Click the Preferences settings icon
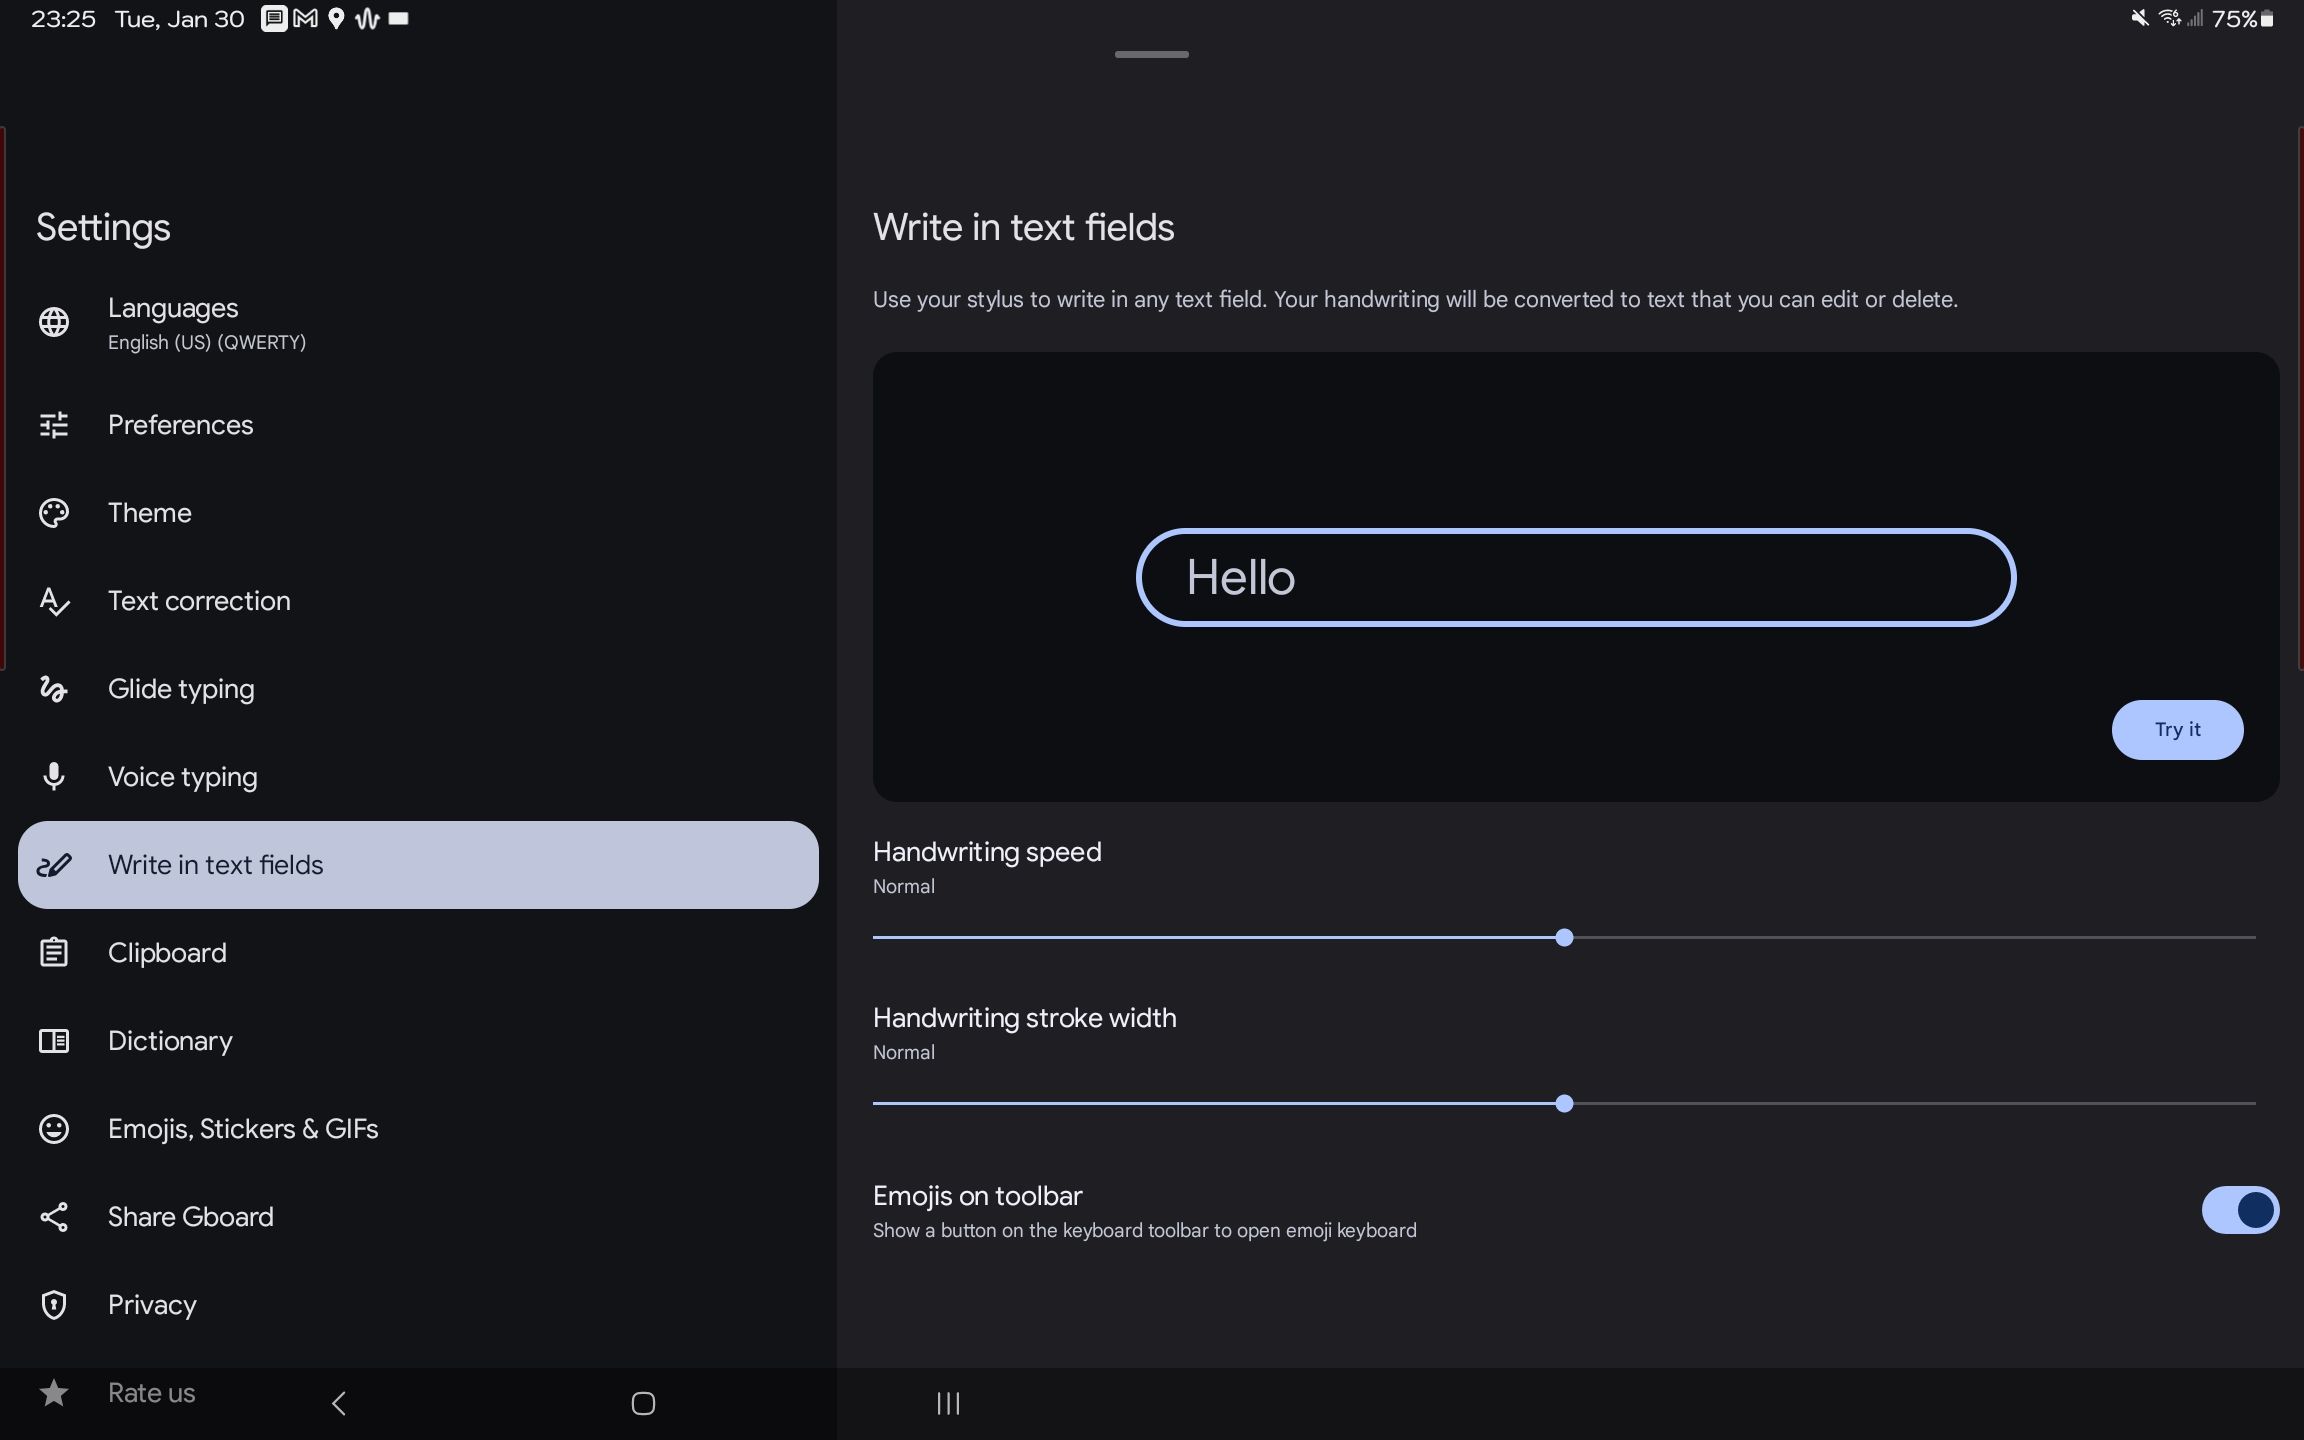The width and height of the screenshot is (2304, 1440). click(53, 425)
